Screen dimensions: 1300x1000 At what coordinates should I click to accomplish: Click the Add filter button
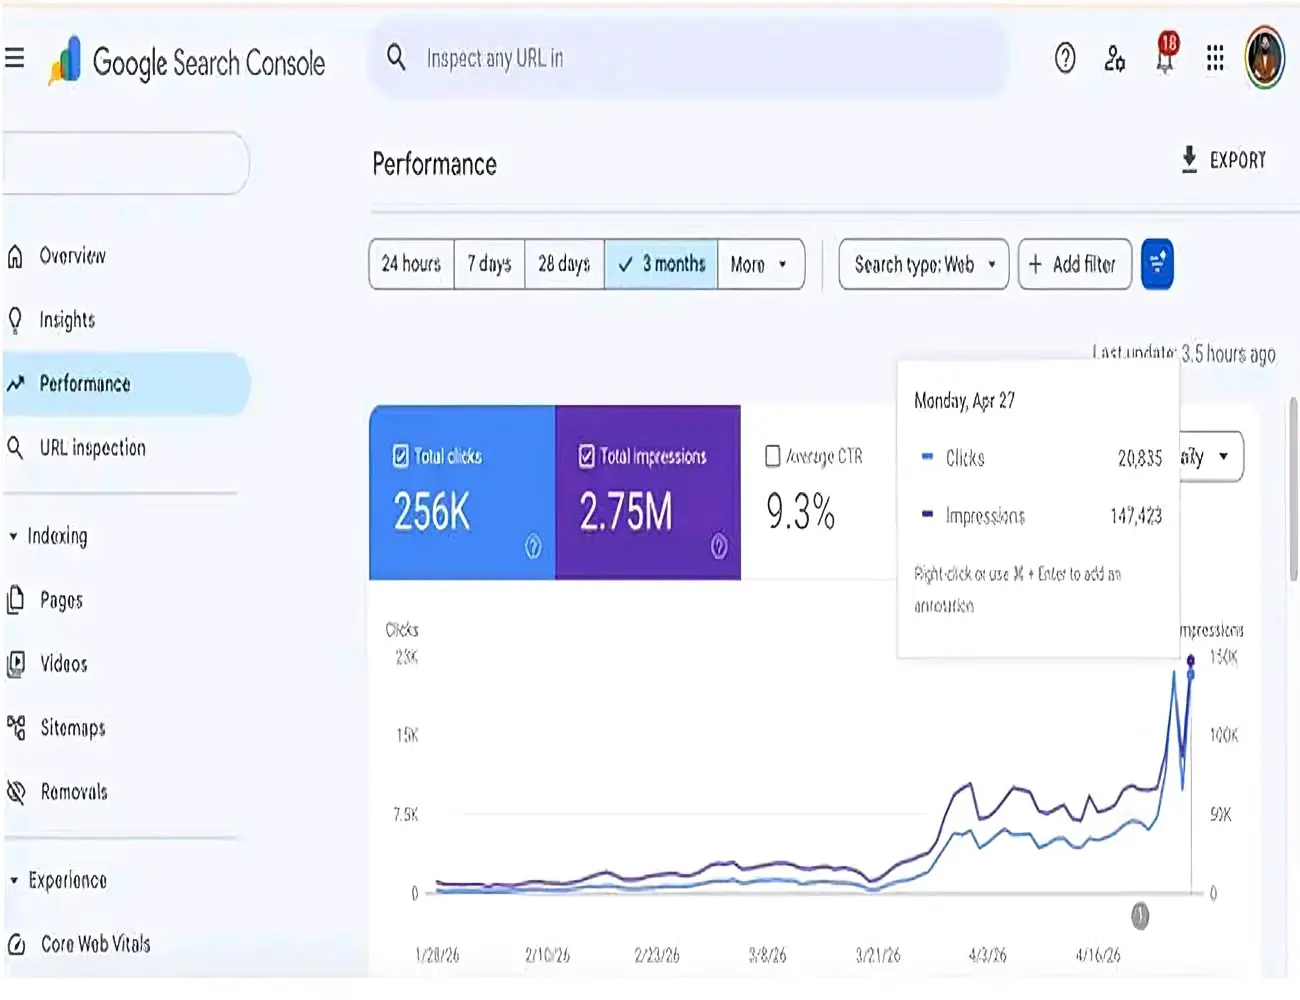pos(1074,264)
